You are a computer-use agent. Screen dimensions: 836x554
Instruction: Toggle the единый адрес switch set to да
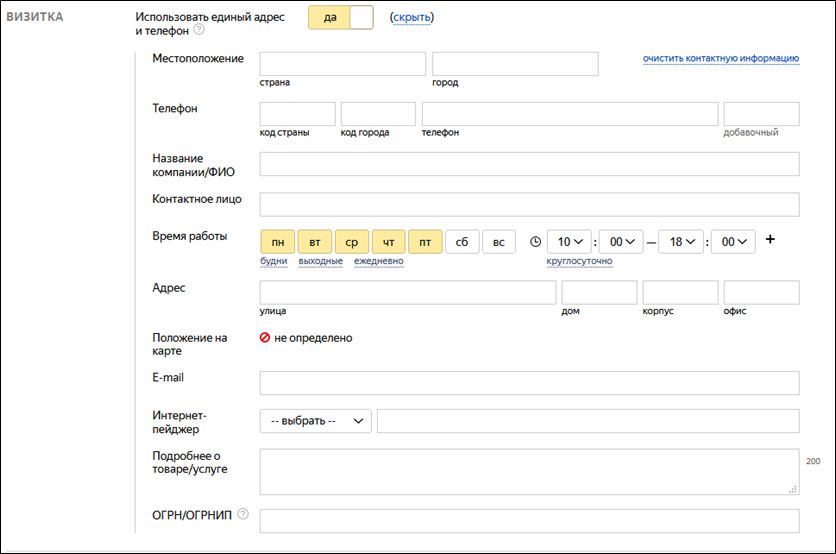[x=340, y=17]
